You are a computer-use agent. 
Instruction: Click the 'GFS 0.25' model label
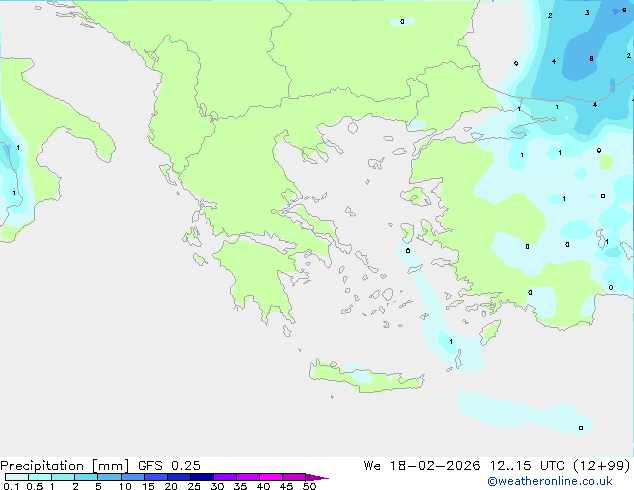(x=169, y=466)
